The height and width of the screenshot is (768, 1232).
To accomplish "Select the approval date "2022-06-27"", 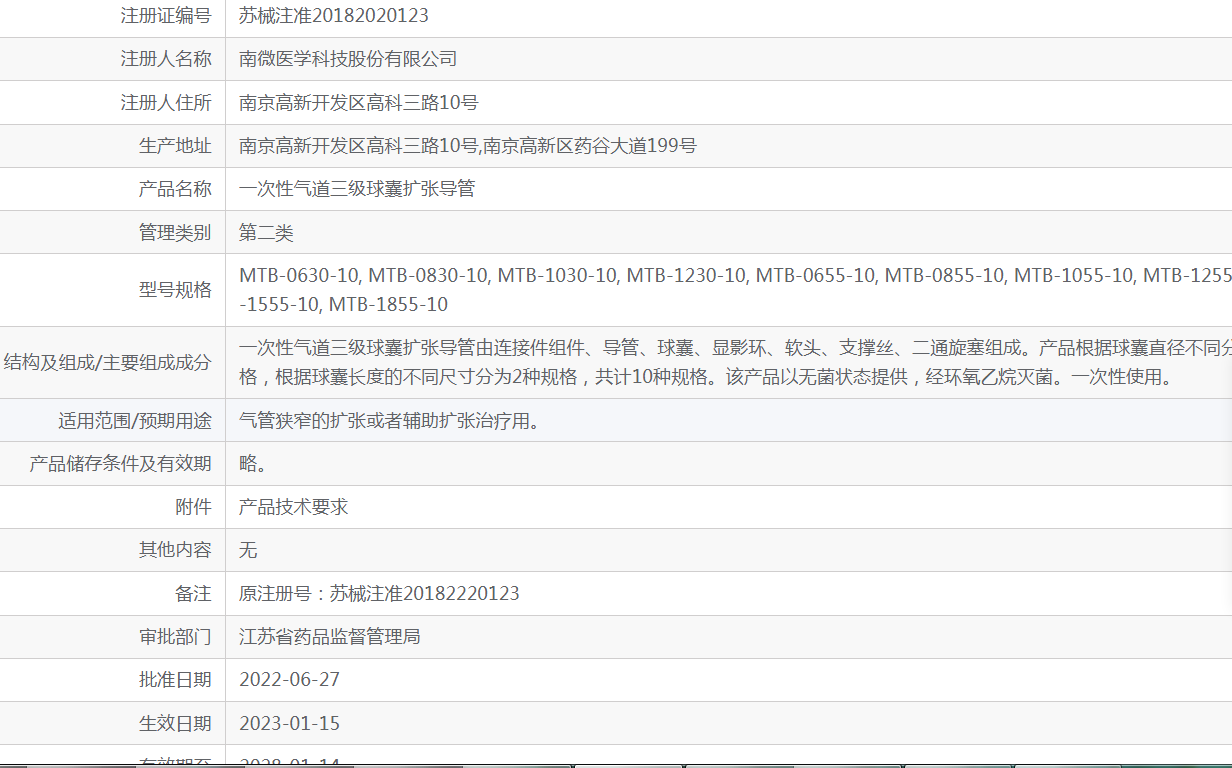I will [x=290, y=680].
